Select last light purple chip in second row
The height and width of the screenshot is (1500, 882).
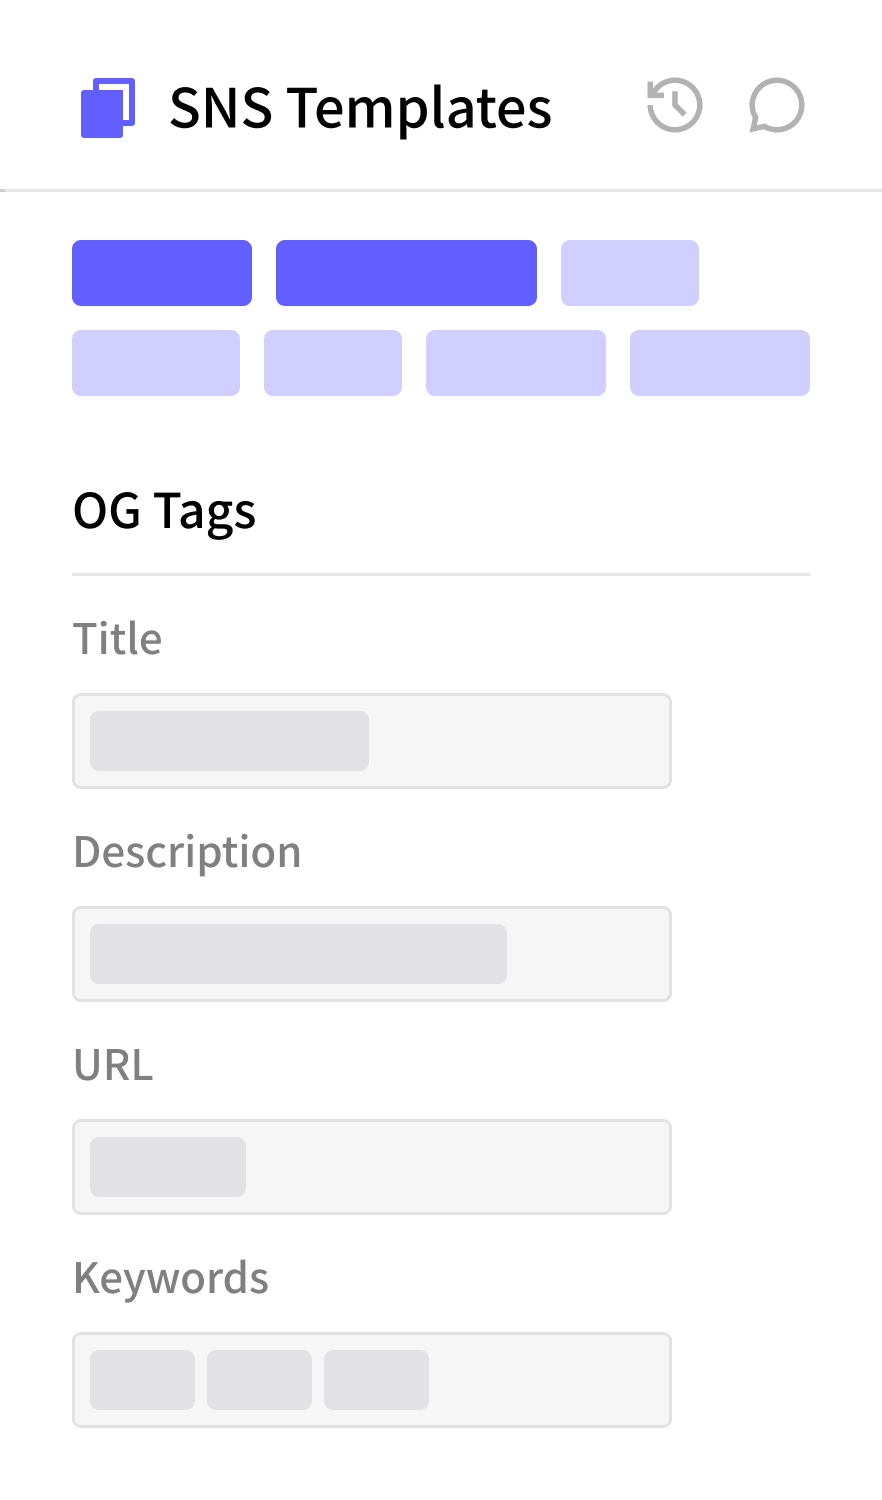click(720, 363)
